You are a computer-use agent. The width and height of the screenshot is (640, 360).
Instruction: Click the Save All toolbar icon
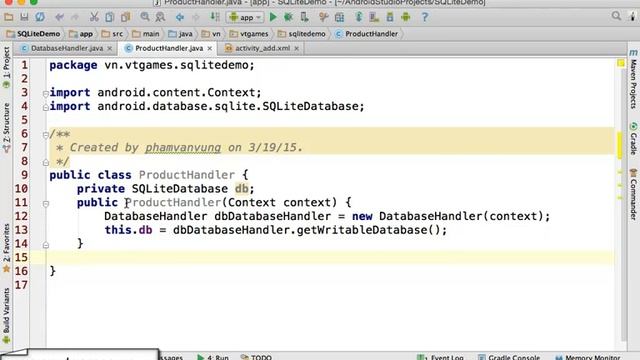click(24, 17)
